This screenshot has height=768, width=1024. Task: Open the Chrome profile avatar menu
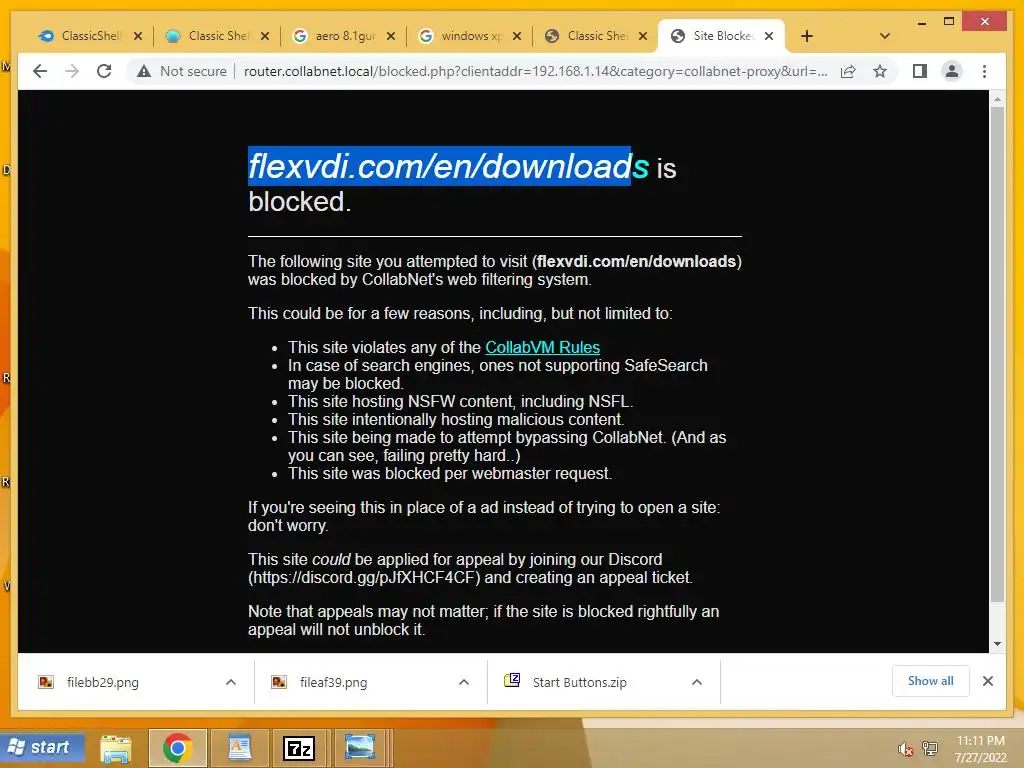pos(952,71)
